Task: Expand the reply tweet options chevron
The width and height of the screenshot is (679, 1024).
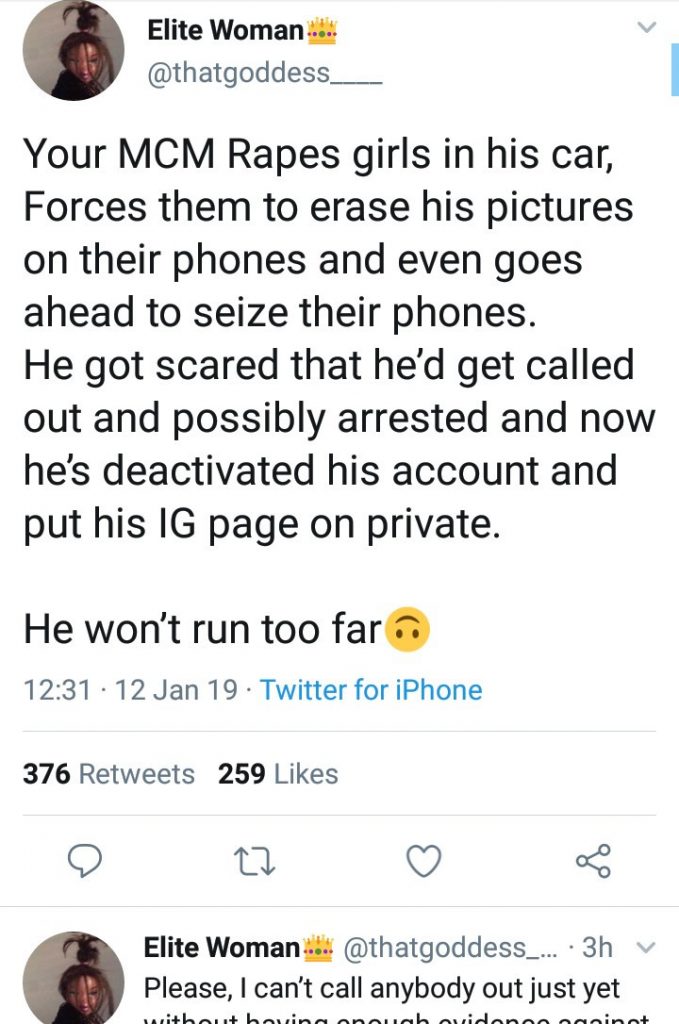Action: 646,946
